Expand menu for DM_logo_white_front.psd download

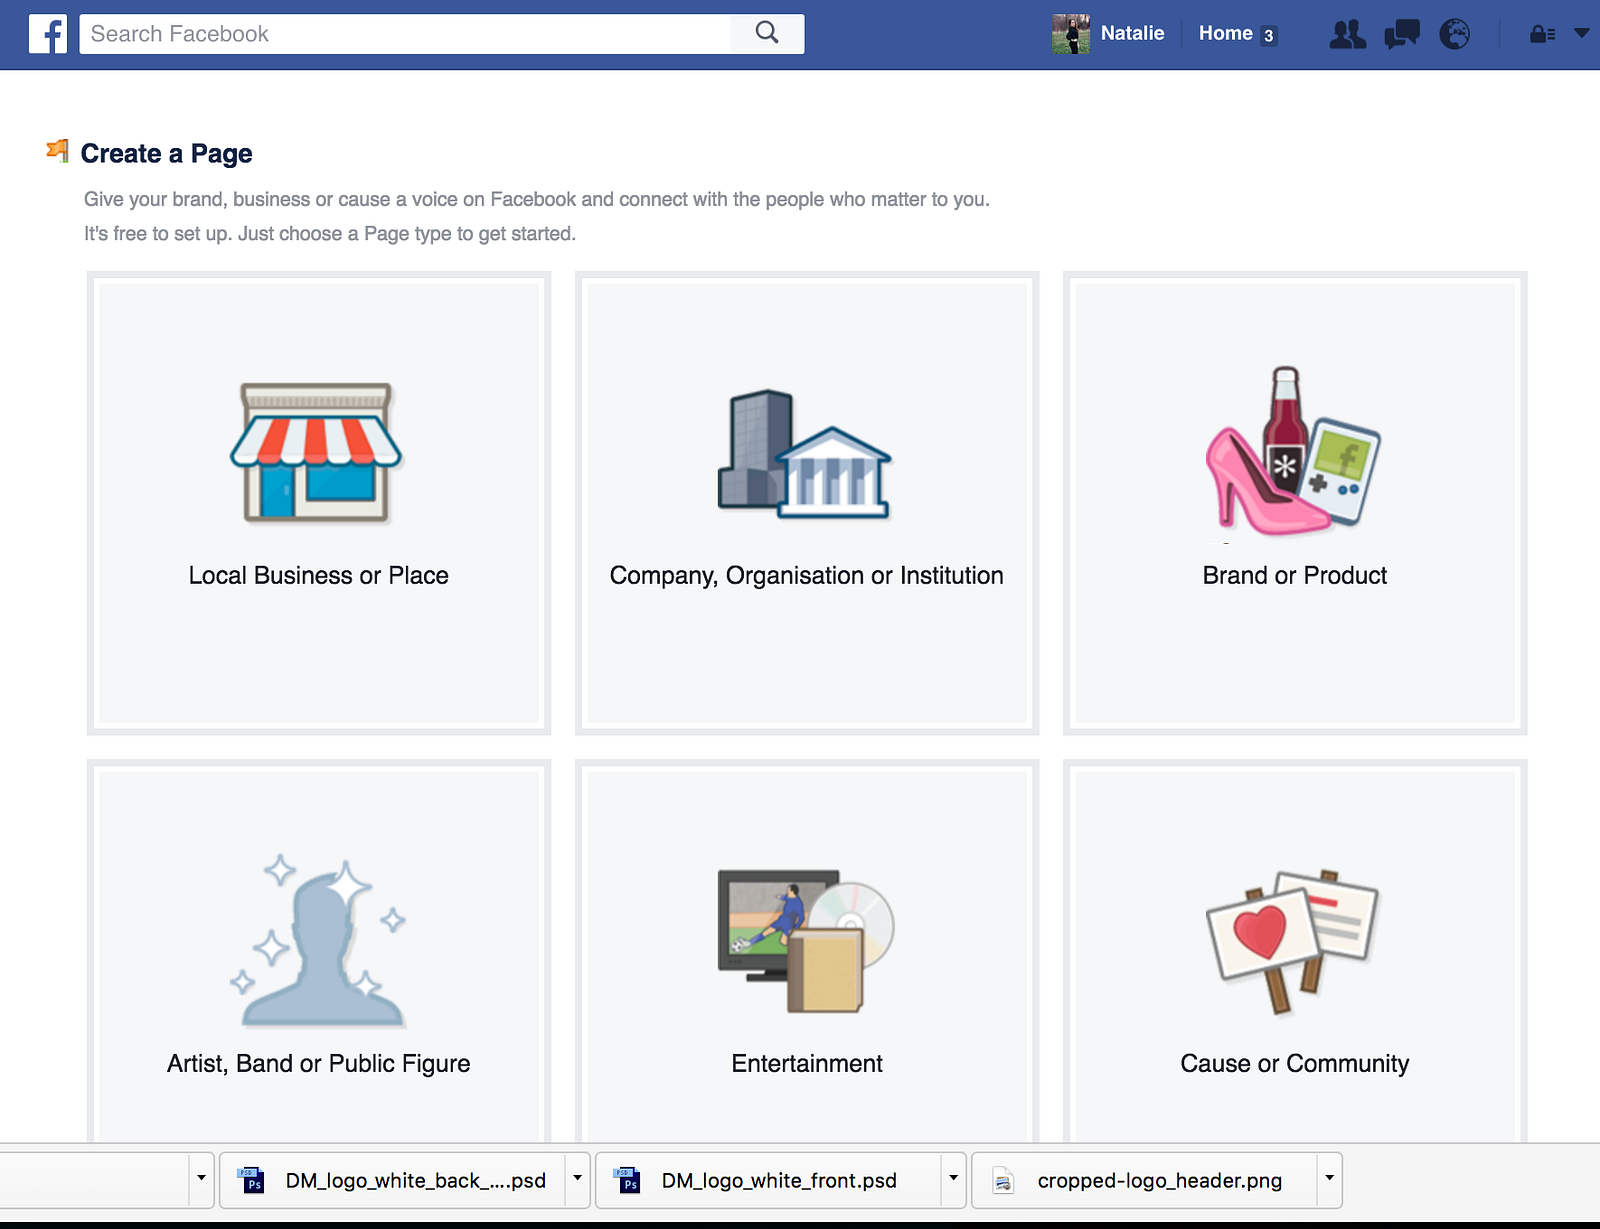tap(953, 1180)
